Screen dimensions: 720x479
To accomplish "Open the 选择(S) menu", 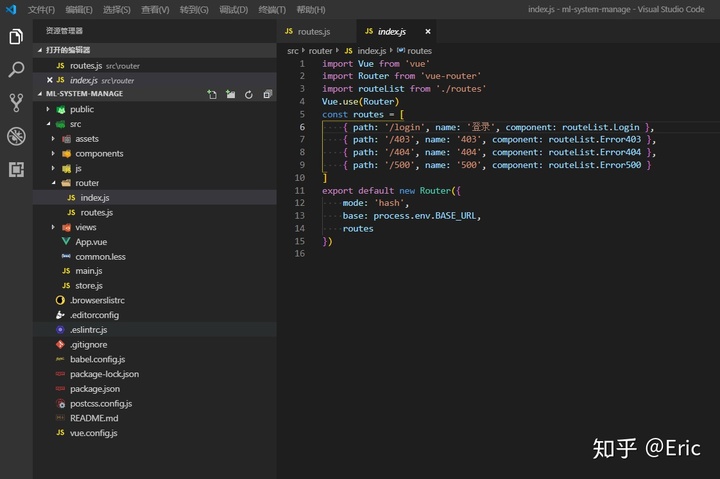I will click(x=117, y=10).
